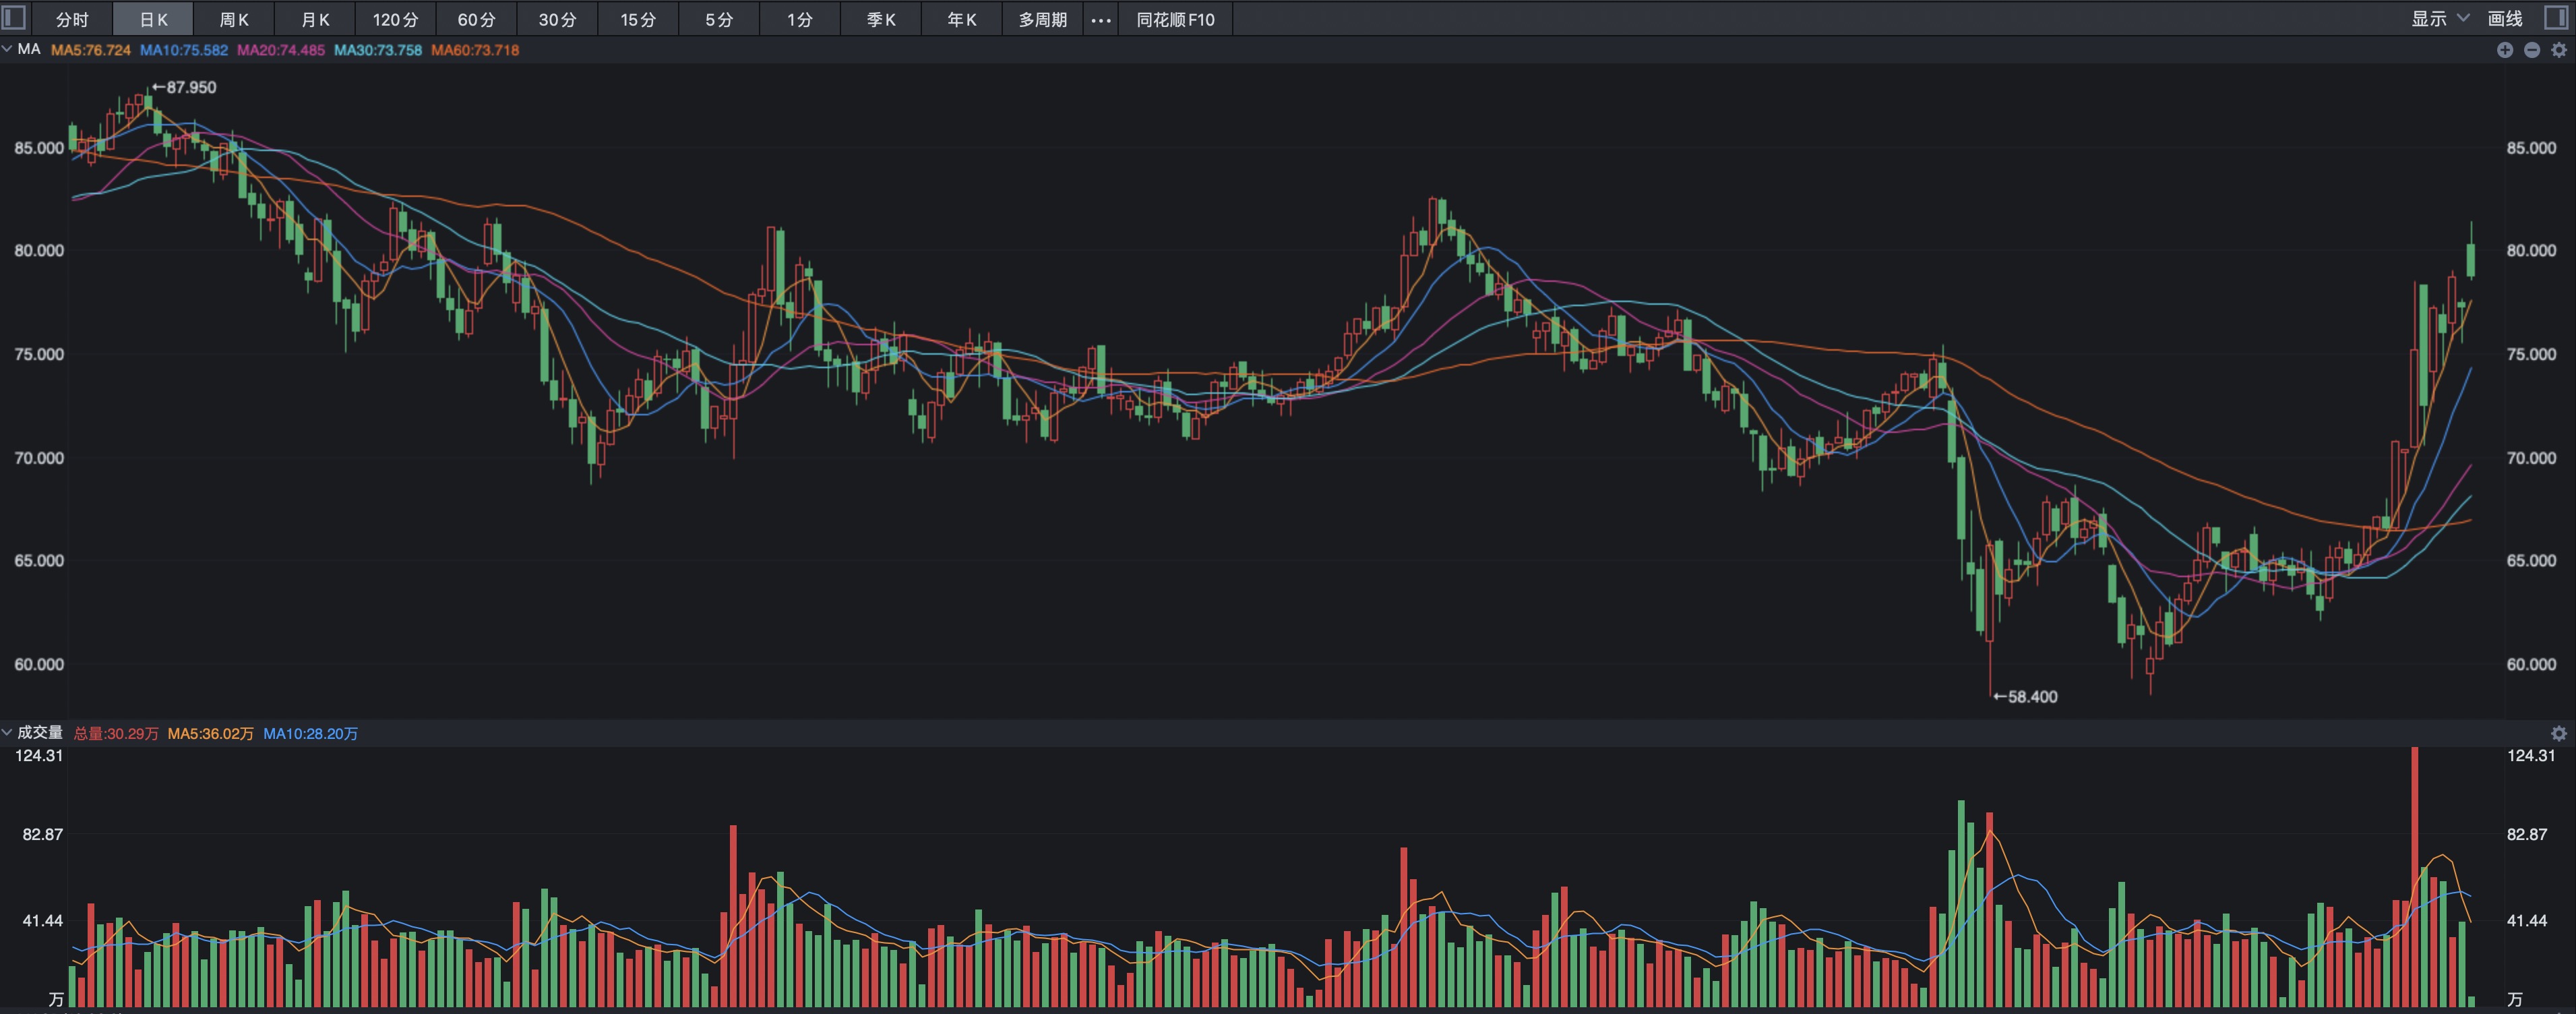Screen dimensions: 2576x1014
Task: Select the 多周期 multi-period tab
Action: coord(1042,19)
